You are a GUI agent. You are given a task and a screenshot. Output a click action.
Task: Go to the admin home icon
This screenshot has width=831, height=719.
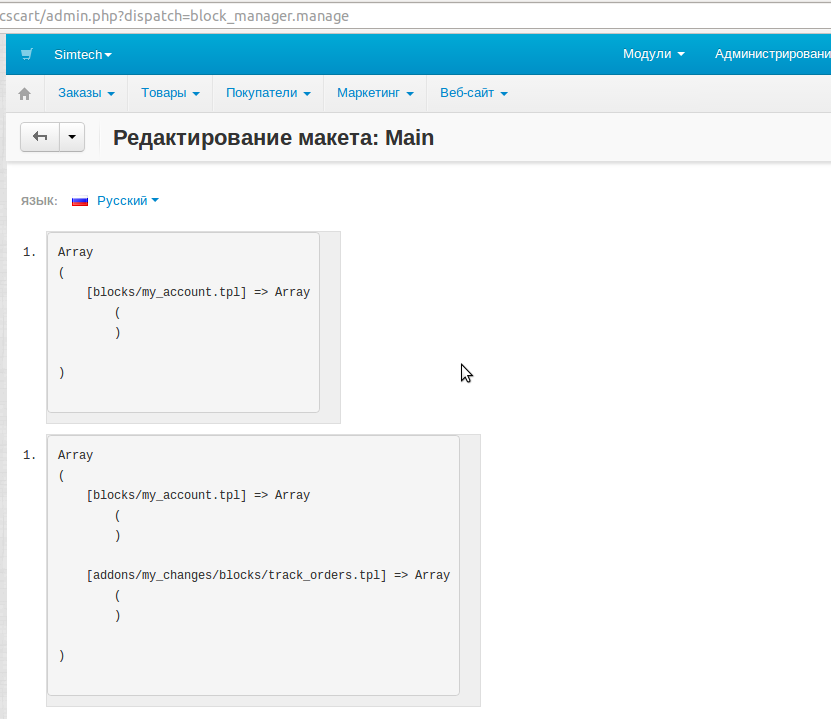point(25,94)
